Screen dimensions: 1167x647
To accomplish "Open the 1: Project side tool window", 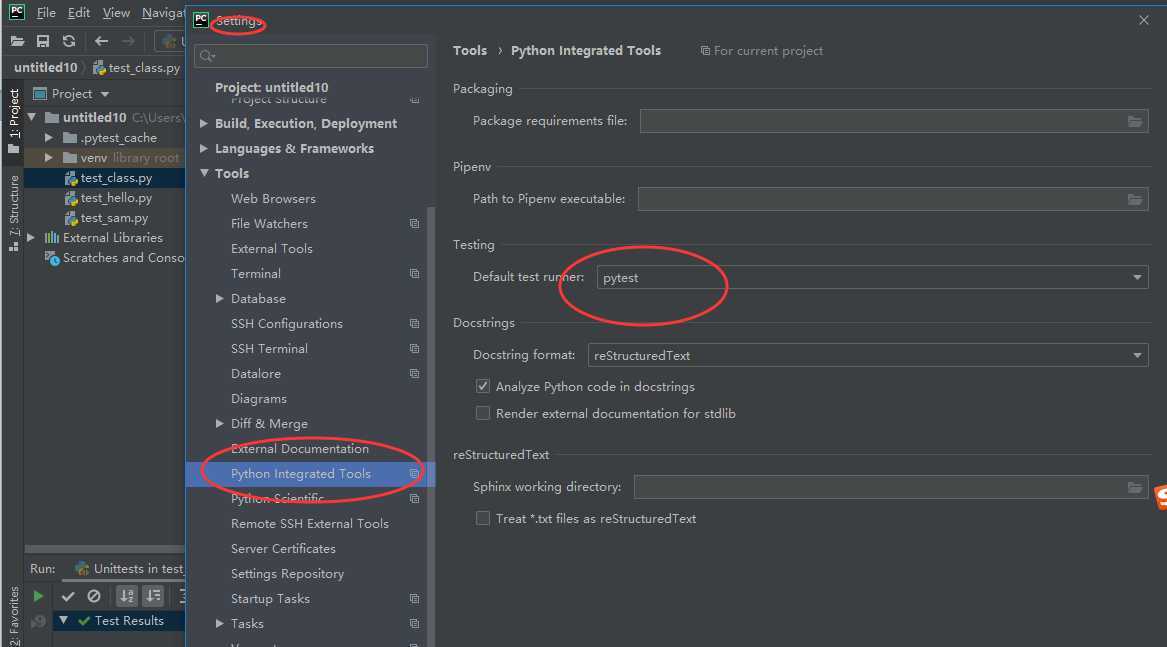I will [x=13, y=121].
